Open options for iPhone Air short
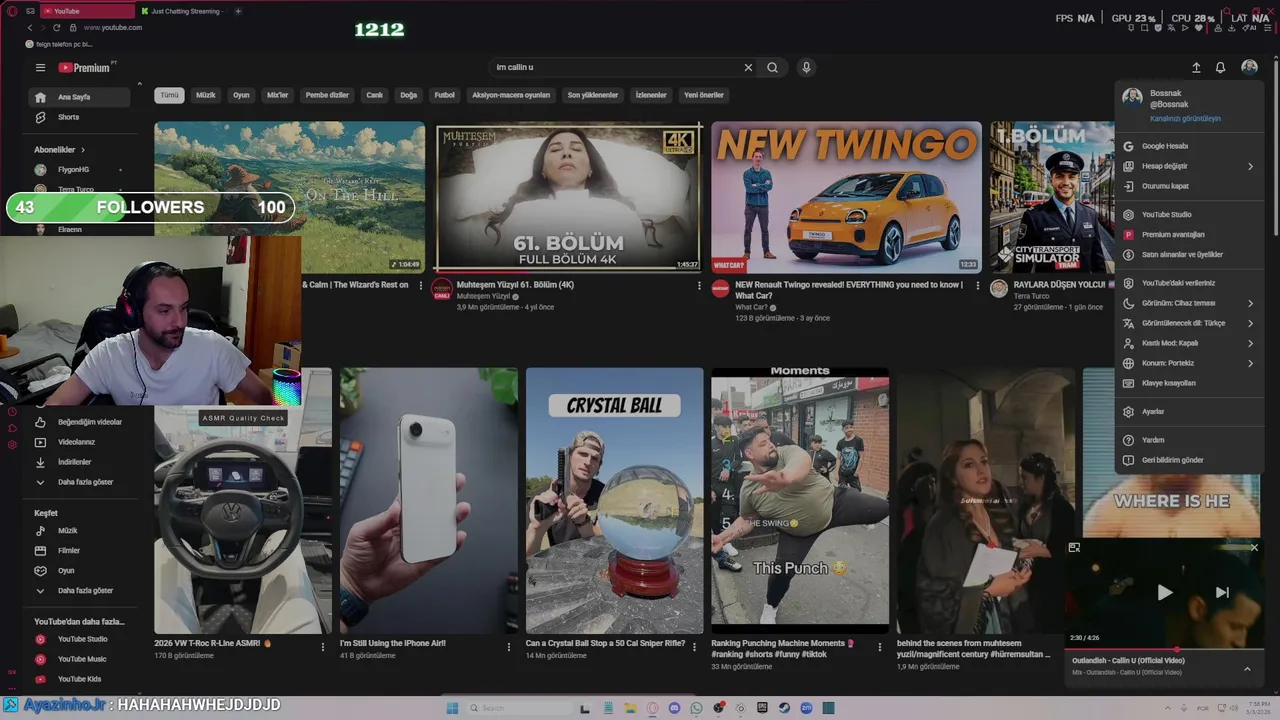Screen dimensions: 1280x720 508,647
